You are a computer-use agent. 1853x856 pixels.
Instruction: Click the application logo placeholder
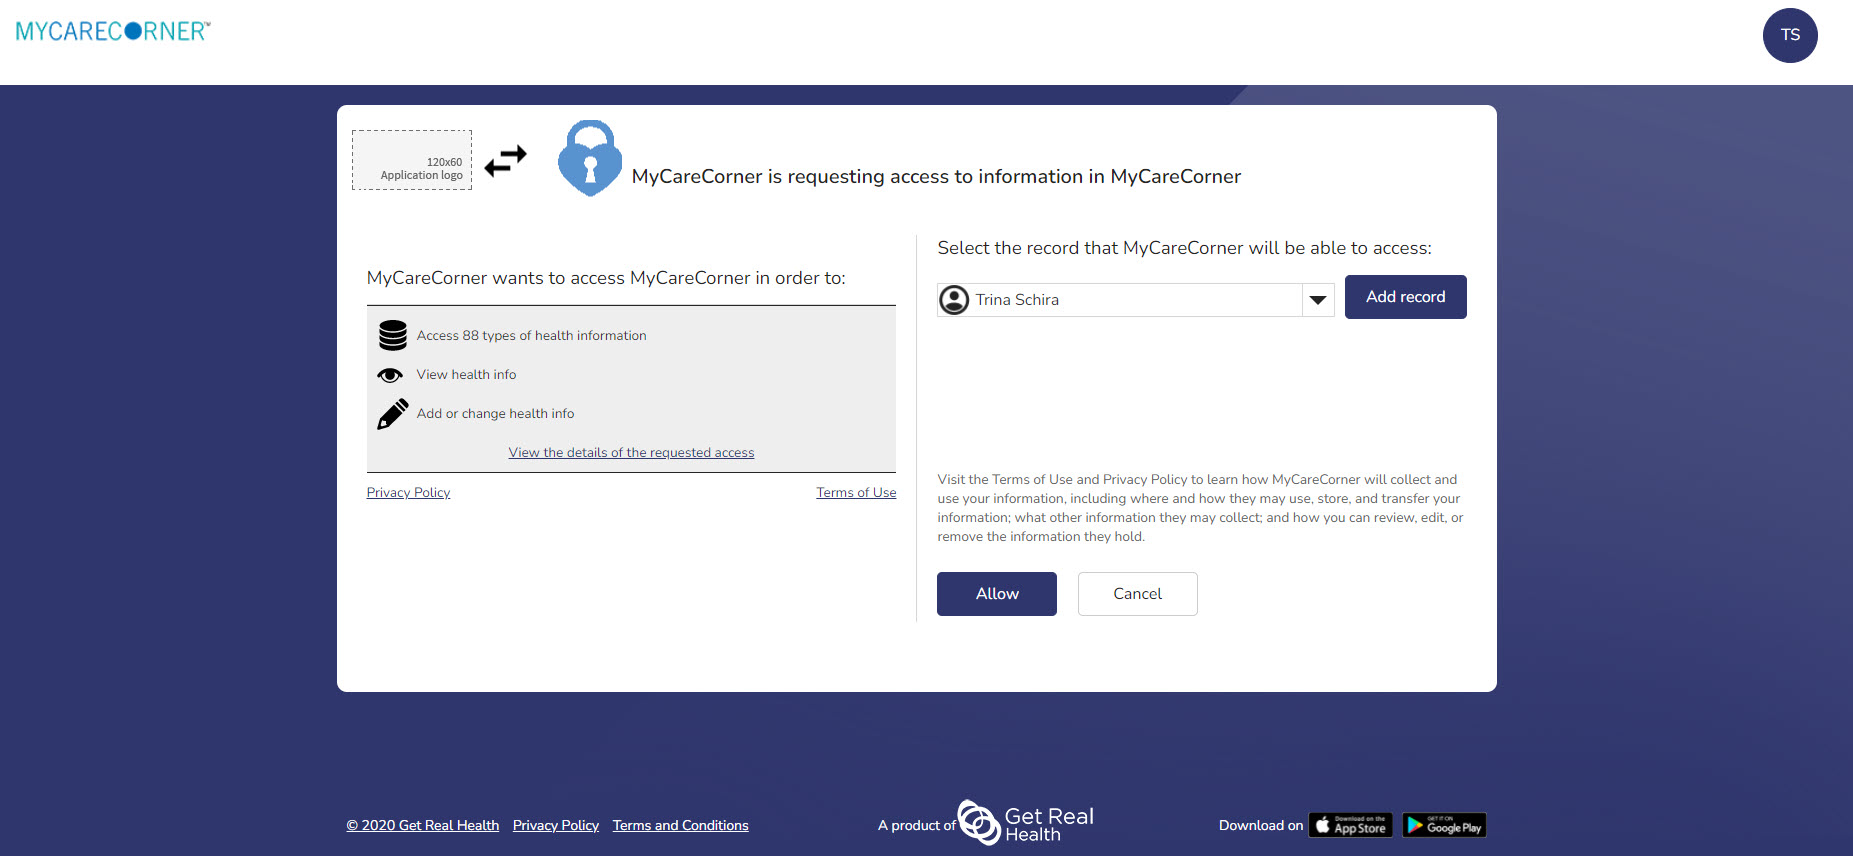[412, 160]
